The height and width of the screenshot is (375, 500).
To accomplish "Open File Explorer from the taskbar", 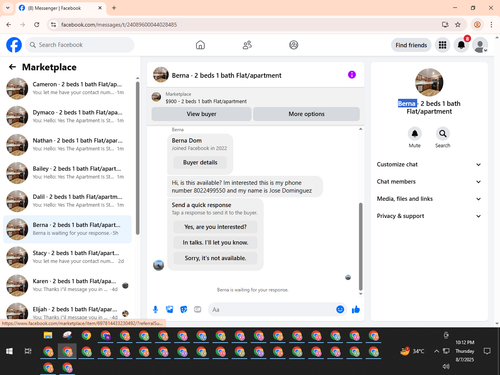I will coord(48,335).
